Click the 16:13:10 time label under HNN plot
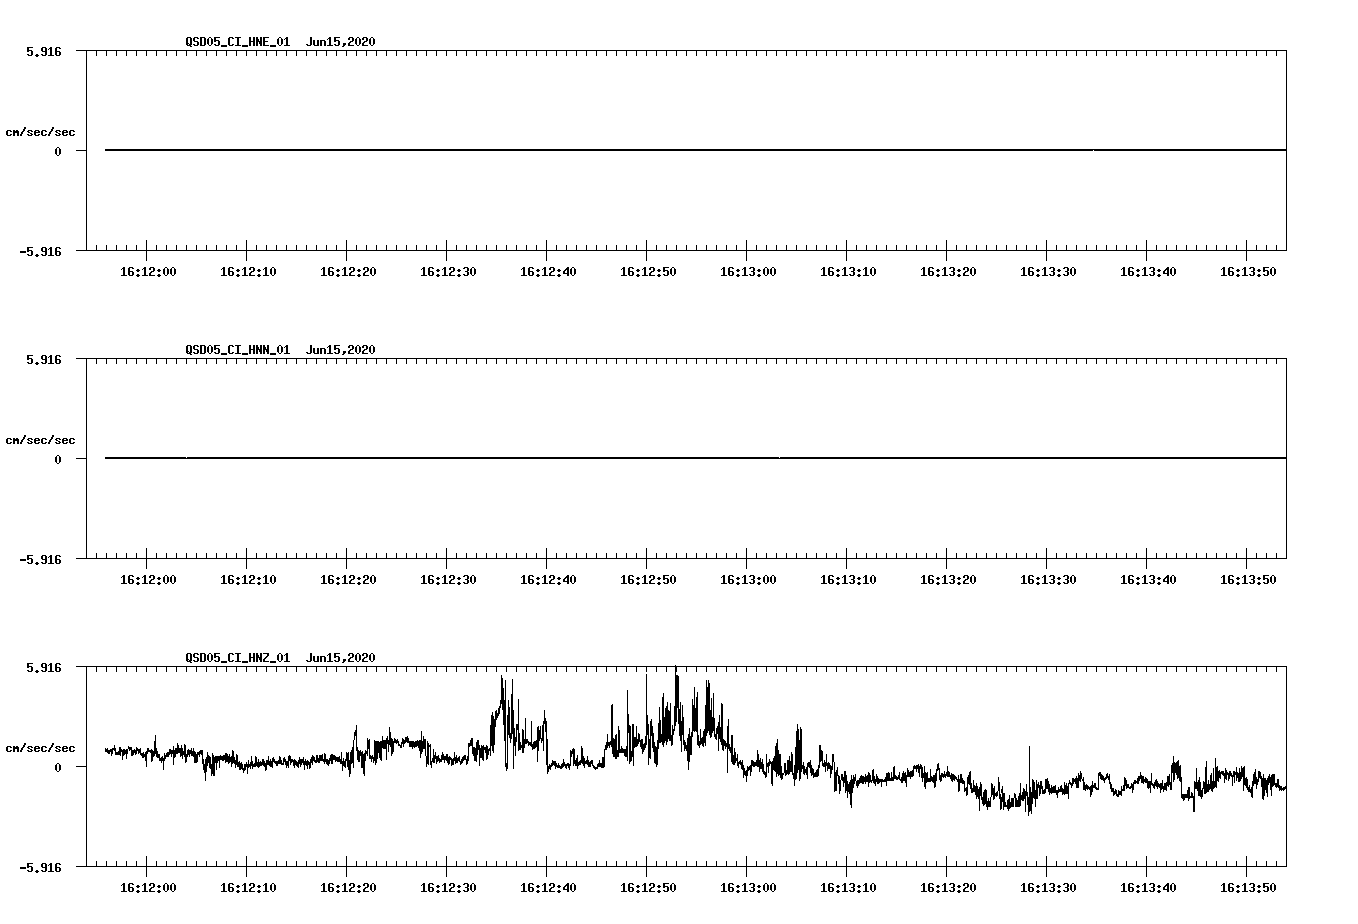Image resolution: width=1358 pixels, height=924 pixels. coord(848,580)
